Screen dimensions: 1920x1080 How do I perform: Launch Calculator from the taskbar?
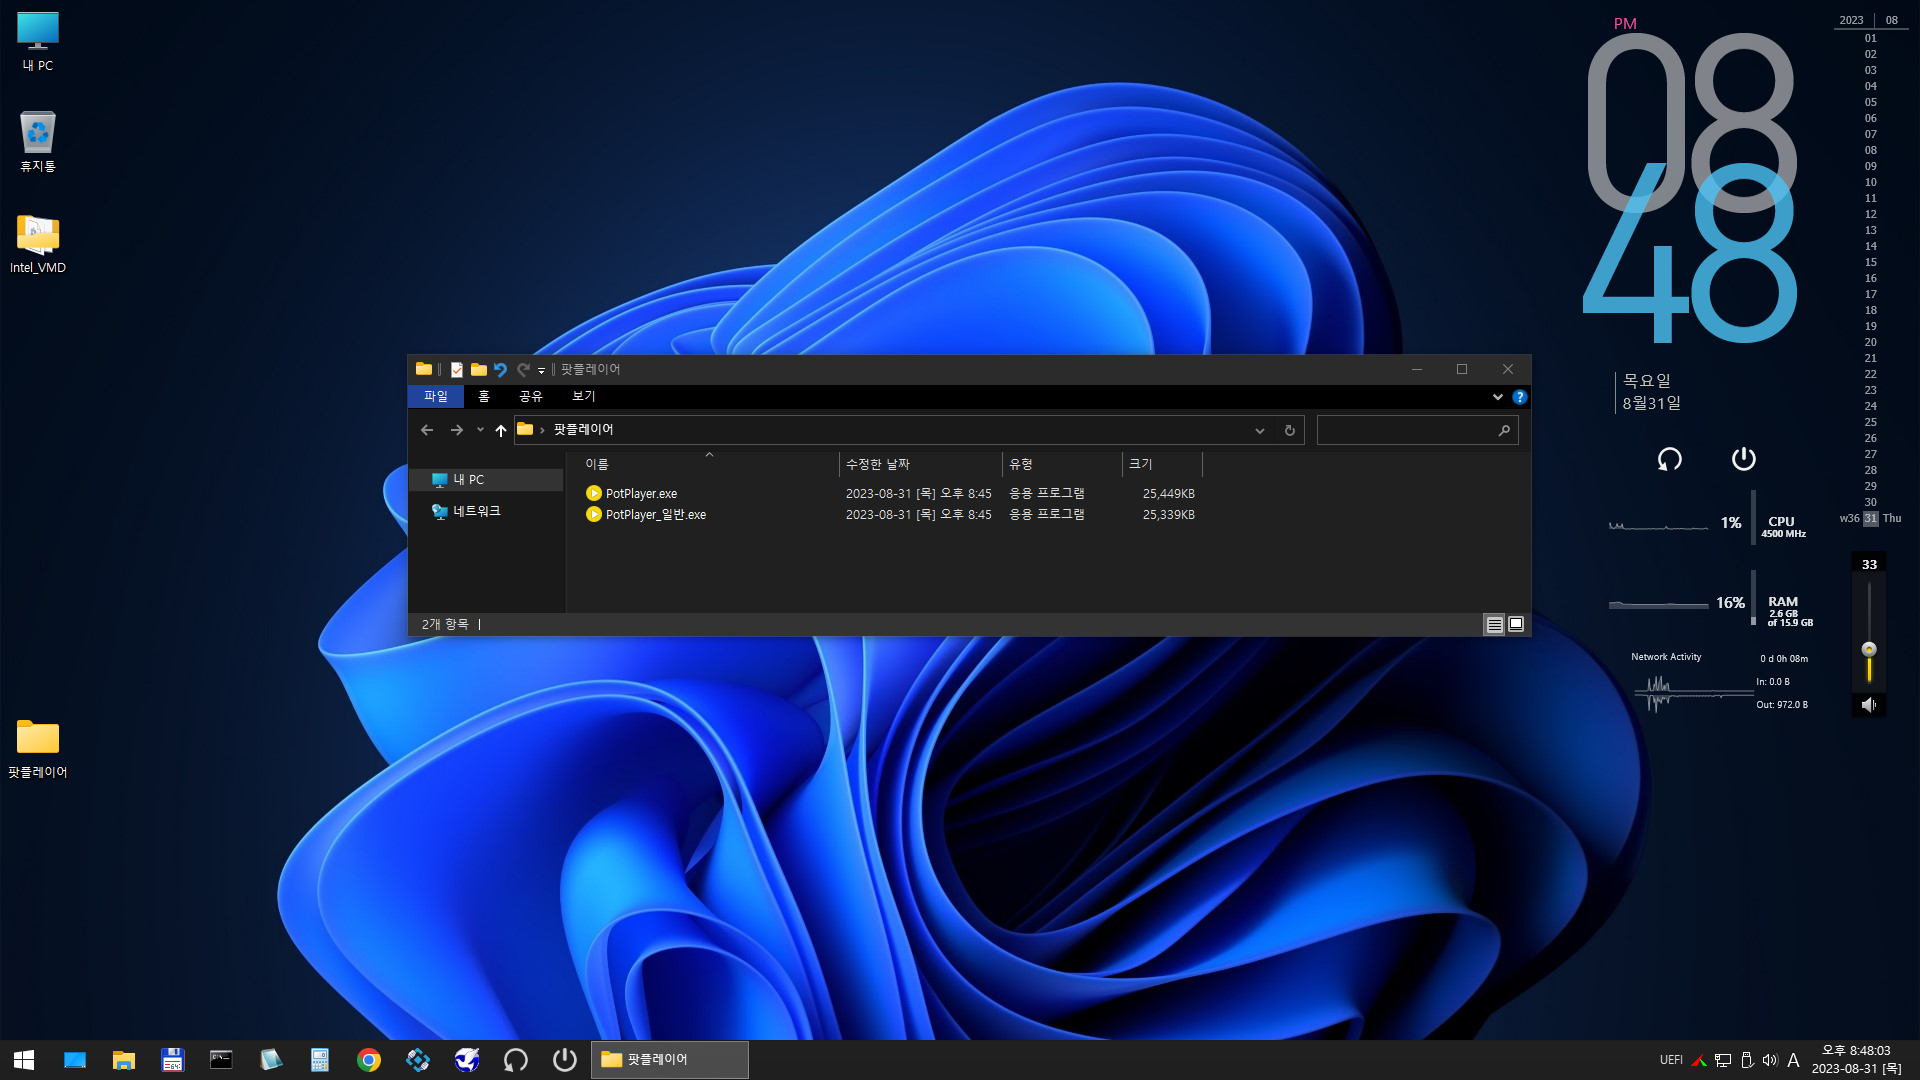click(319, 1060)
